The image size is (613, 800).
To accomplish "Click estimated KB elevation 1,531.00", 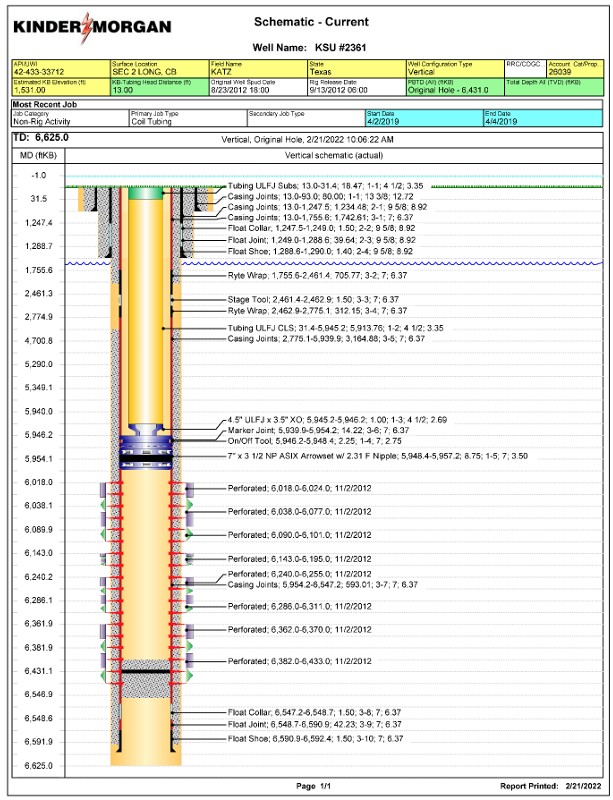I will (29, 90).
